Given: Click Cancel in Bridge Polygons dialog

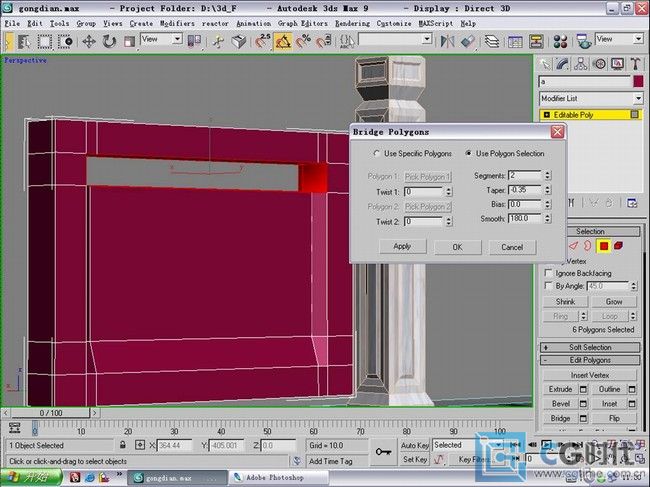Looking at the screenshot, I should [x=512, y=247].
